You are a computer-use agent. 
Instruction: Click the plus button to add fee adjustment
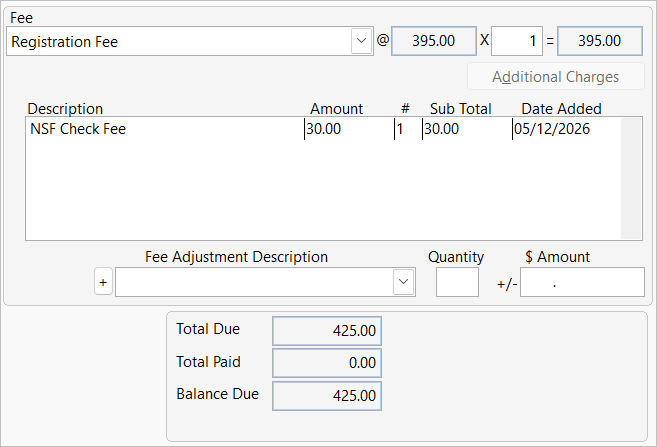(103, 282)
